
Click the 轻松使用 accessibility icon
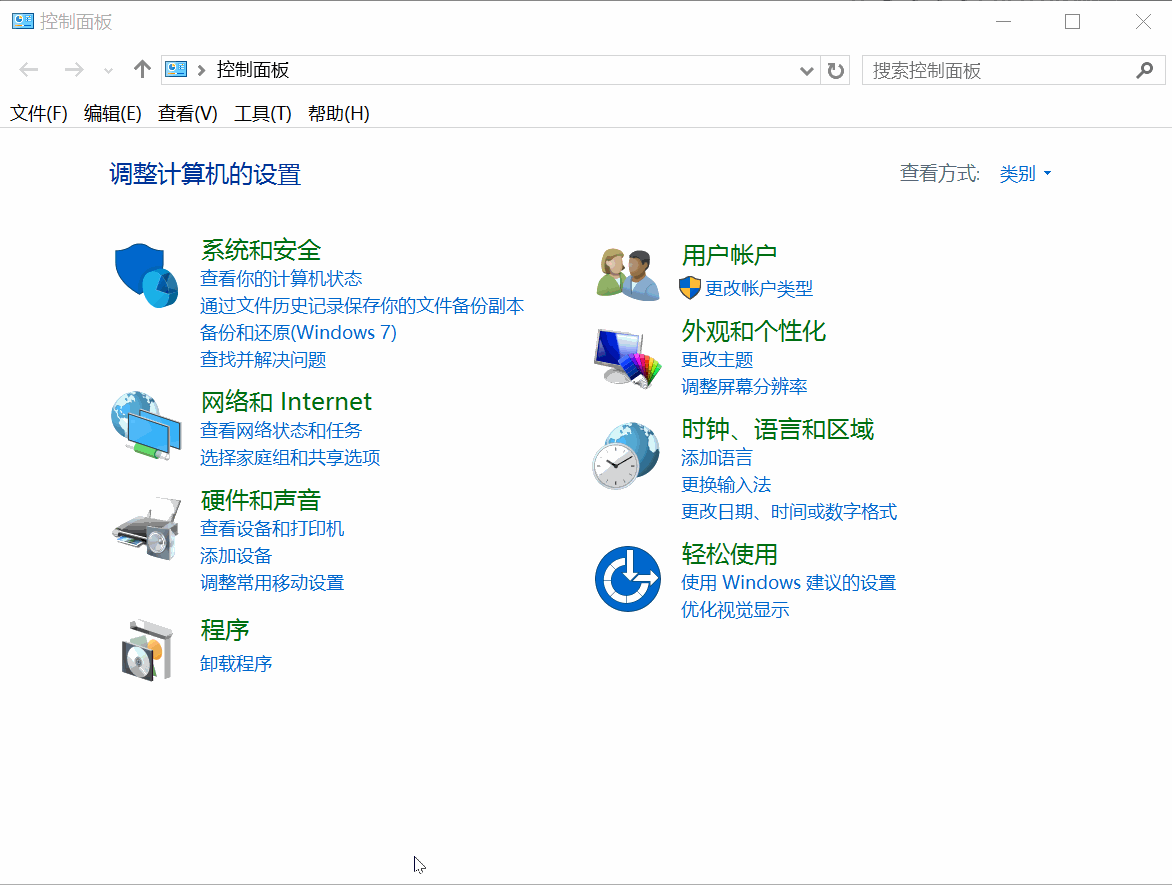click(x=627, y=577)
